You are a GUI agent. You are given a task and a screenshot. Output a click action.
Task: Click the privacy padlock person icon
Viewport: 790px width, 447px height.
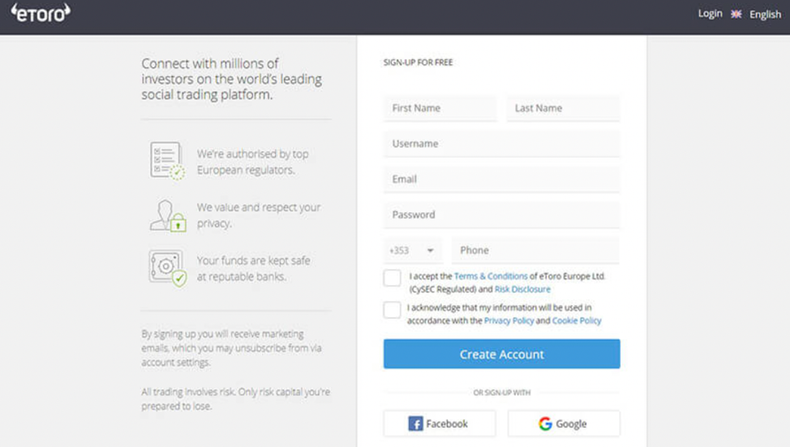pyautogui.click(x=166, y=214)
